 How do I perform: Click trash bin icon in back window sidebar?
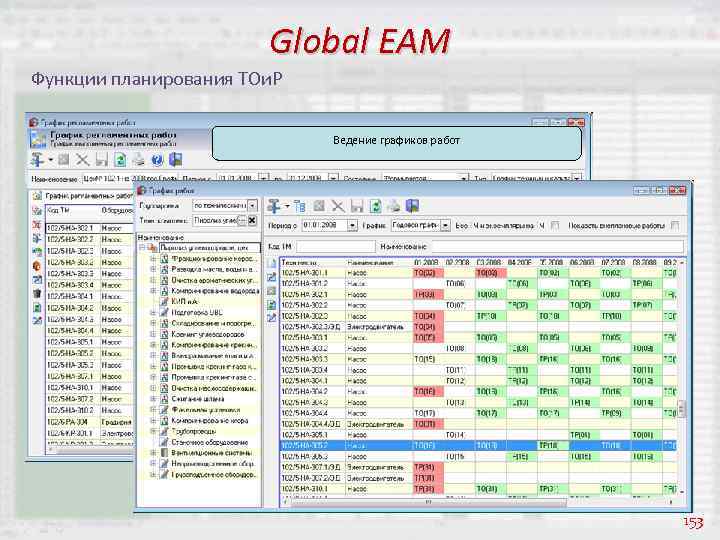(x=37, y=293)
